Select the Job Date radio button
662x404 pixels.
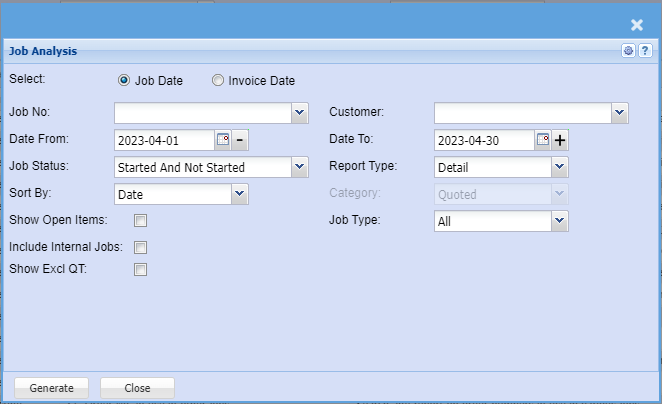click(124, 81)
